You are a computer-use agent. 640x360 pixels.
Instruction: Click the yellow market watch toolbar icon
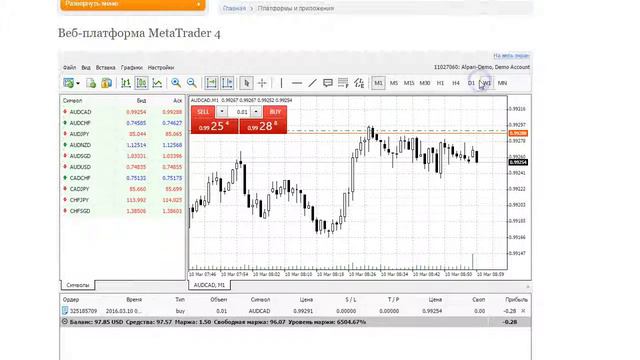click(x=107, y=83)
